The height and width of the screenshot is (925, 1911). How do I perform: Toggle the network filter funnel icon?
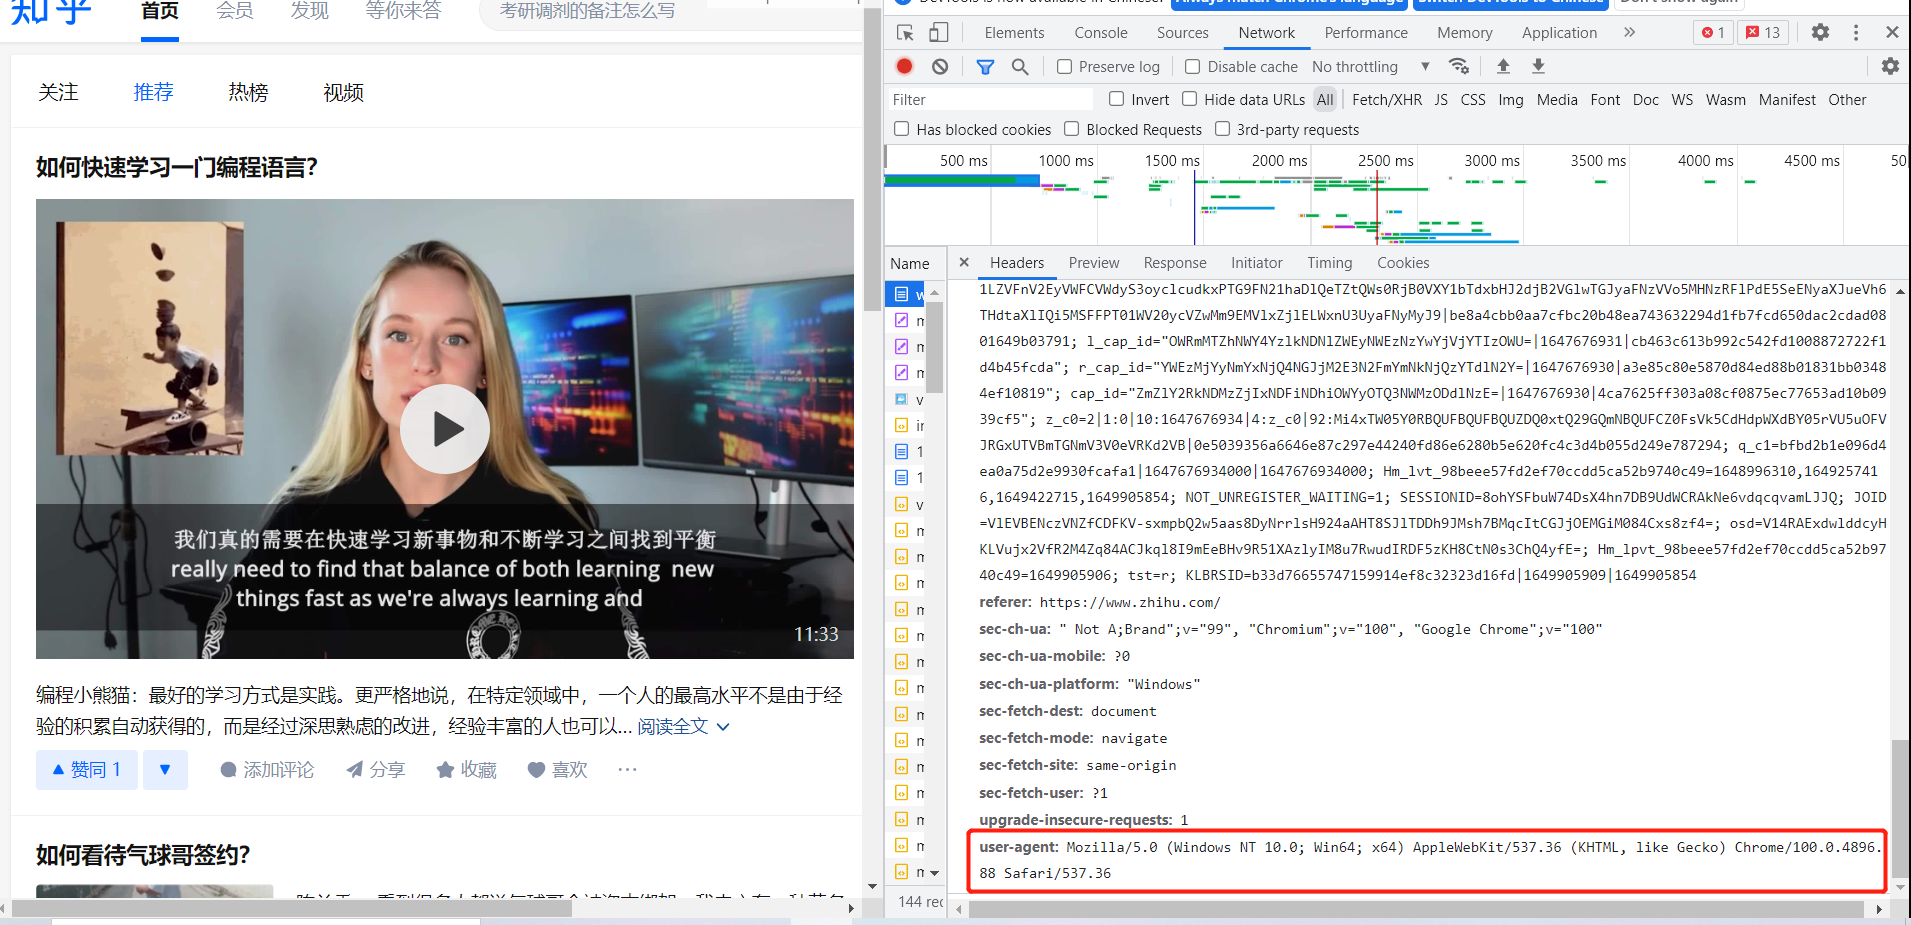point(985,66)
